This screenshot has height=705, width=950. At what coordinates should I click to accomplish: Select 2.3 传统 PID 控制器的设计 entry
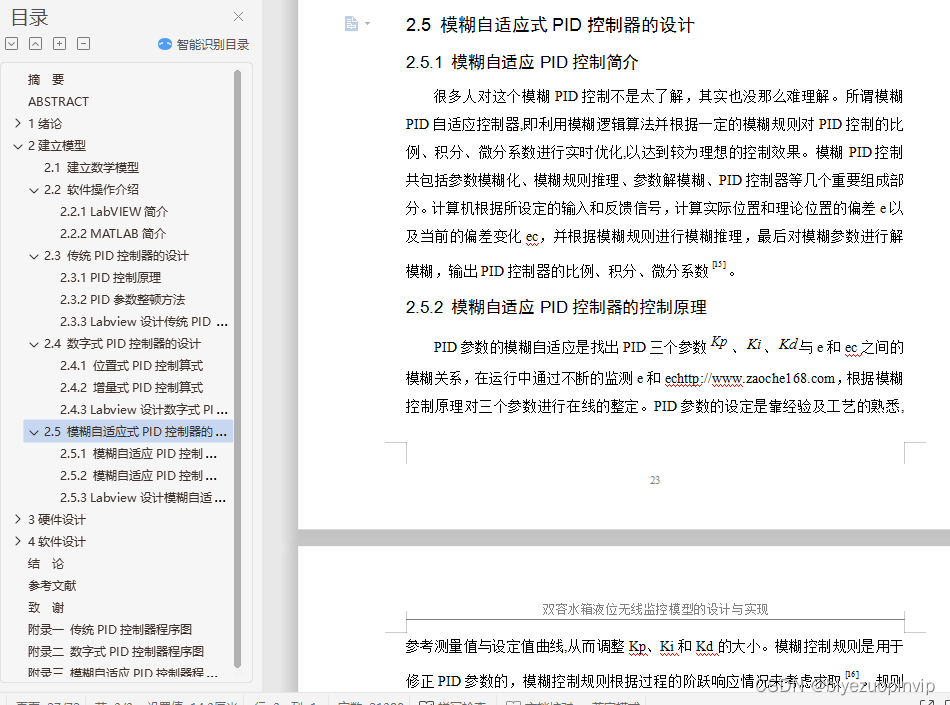tap(116, 256)
